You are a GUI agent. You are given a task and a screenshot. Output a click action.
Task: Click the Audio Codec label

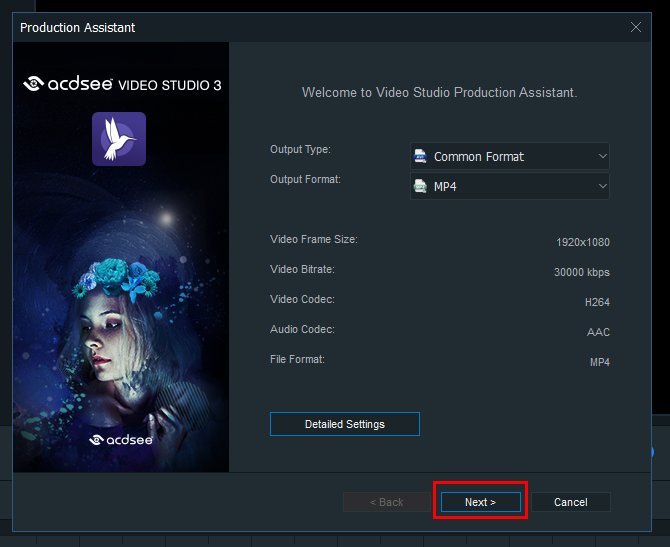302,329
